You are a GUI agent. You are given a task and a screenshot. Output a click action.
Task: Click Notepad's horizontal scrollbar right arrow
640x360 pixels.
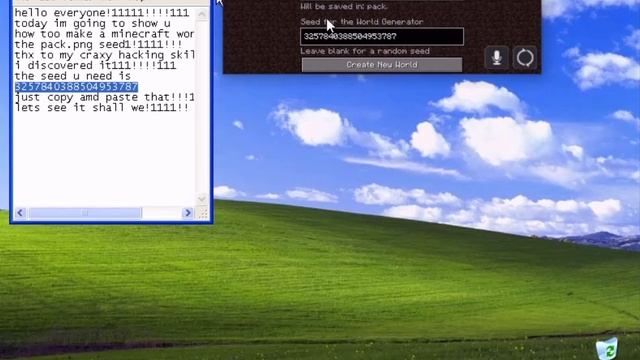point(188,213)
